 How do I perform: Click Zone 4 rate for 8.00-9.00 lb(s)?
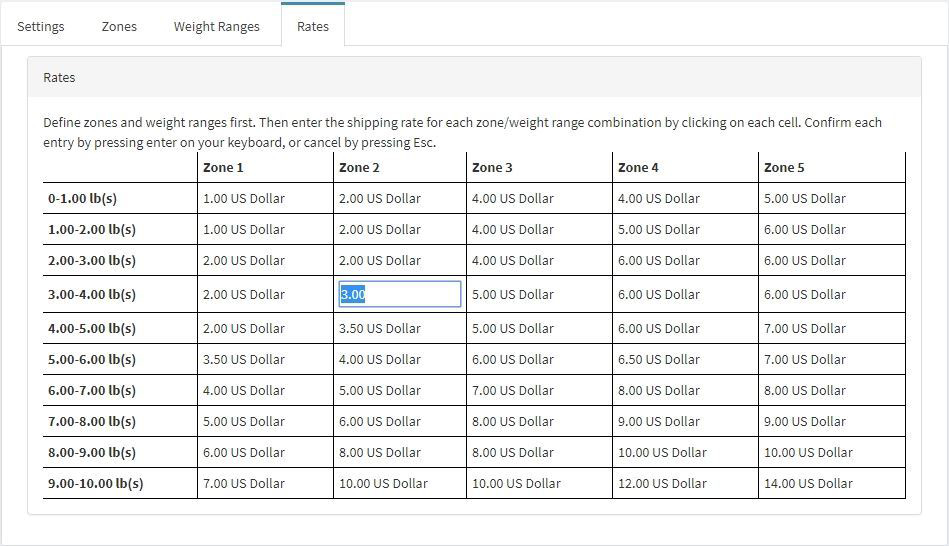click(x=662, y=452)
